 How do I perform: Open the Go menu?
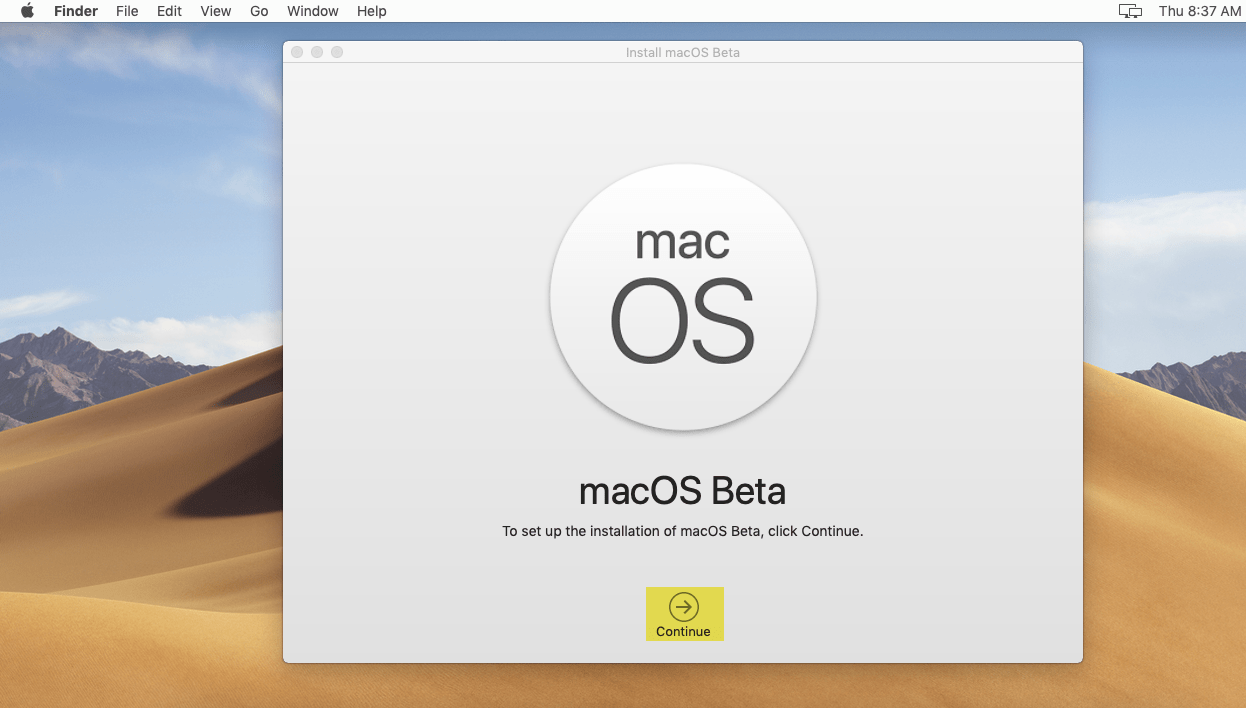point(259,11)
